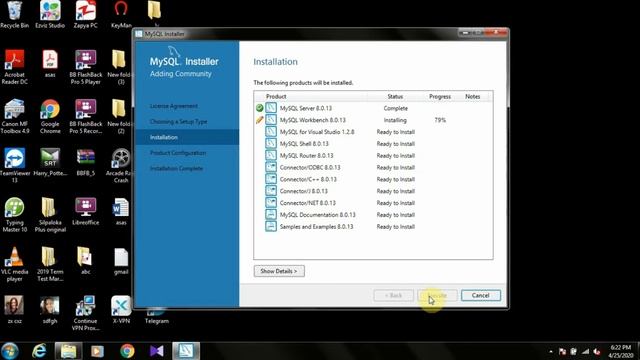The height and width of the screenshot is (360, 640).
Task: Click the Connector/ODBC 8.0.13 product icon
Action: pos(271,167)
